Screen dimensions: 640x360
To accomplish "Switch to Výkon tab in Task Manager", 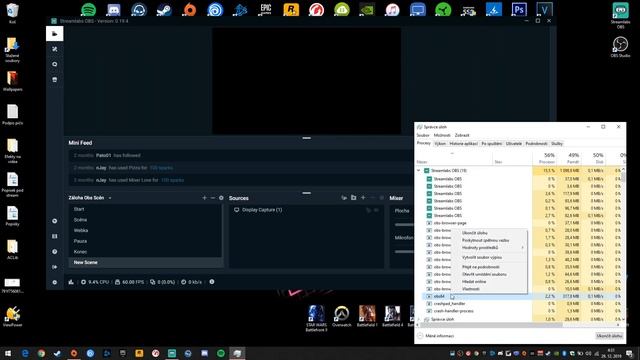I will click(440, 144).
